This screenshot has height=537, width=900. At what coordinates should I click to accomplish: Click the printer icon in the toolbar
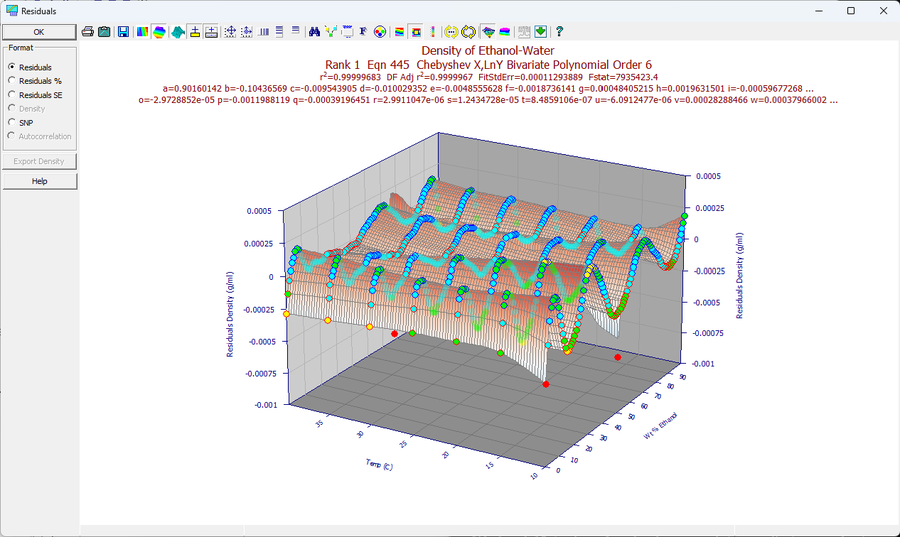click(x=88, y=32)
